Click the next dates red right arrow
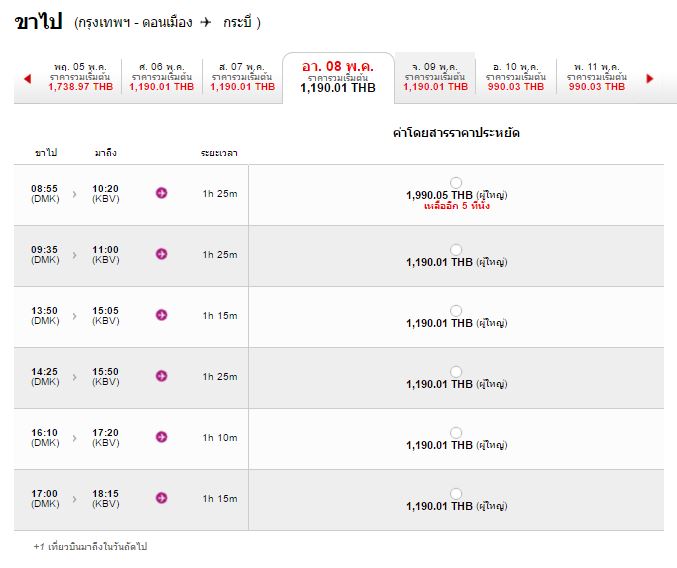677x568 pixels. click(x=649, y=79)
